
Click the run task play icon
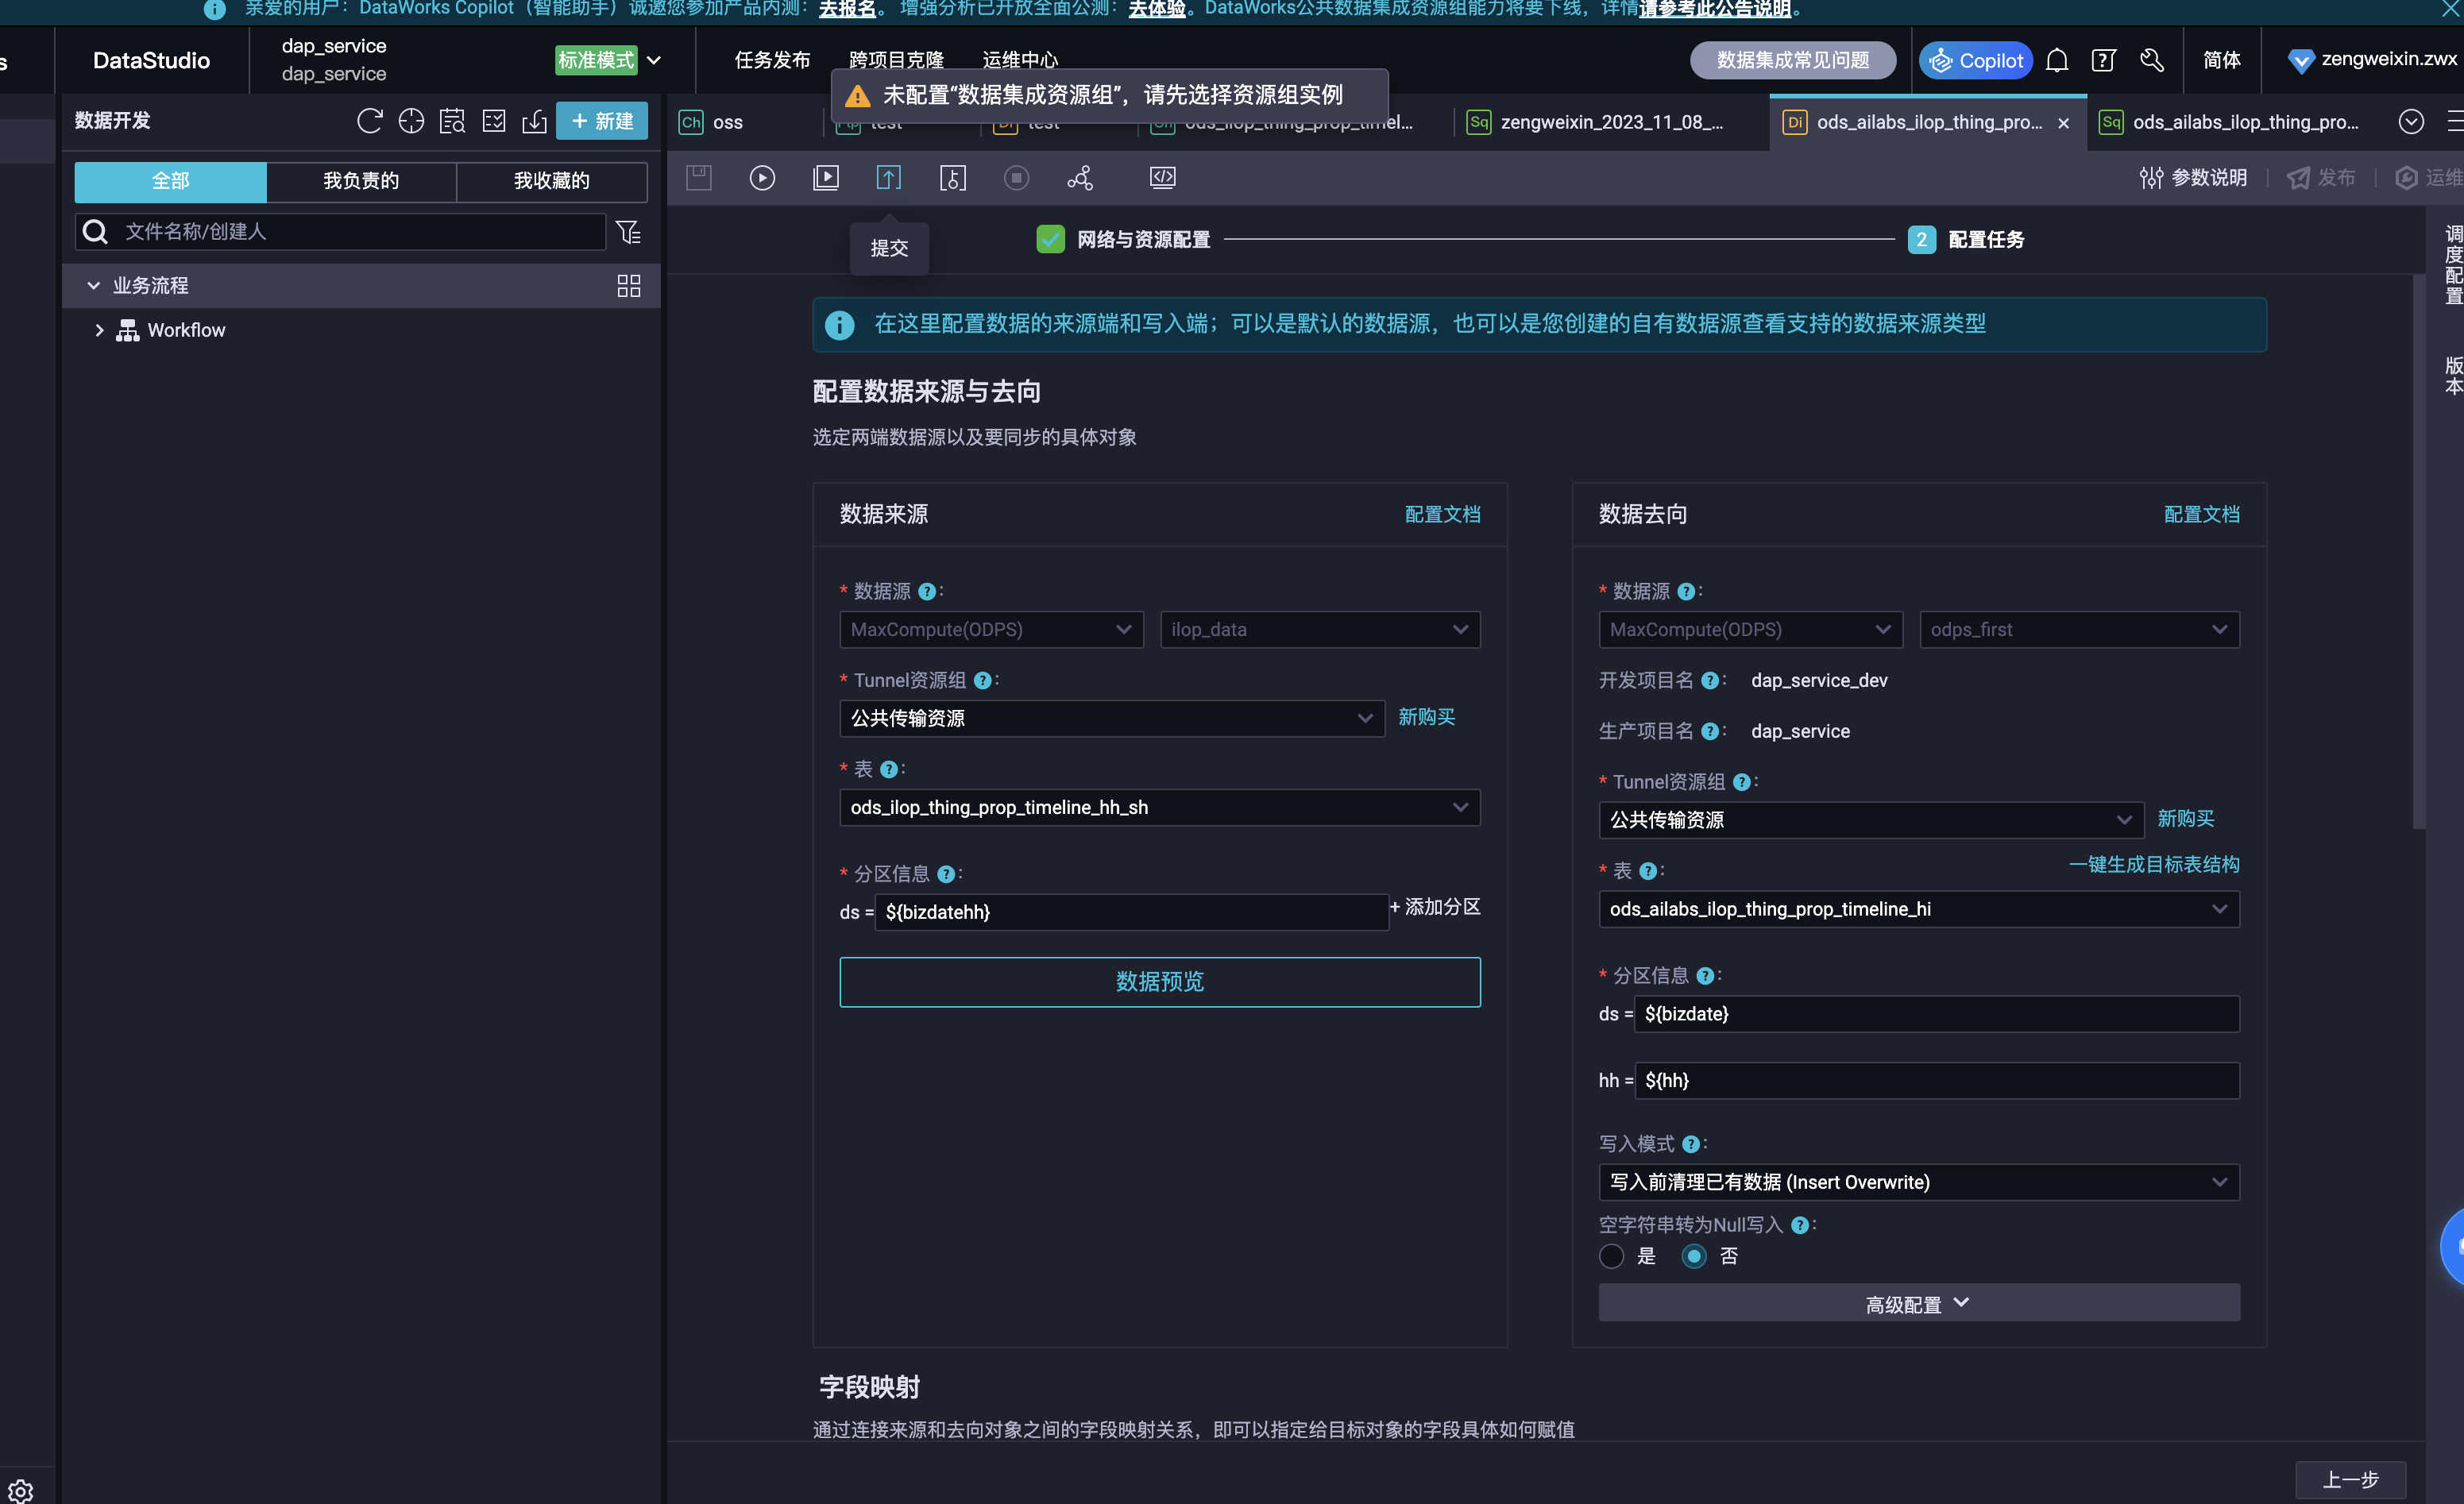pyautogui.click(x=762, y=178)
